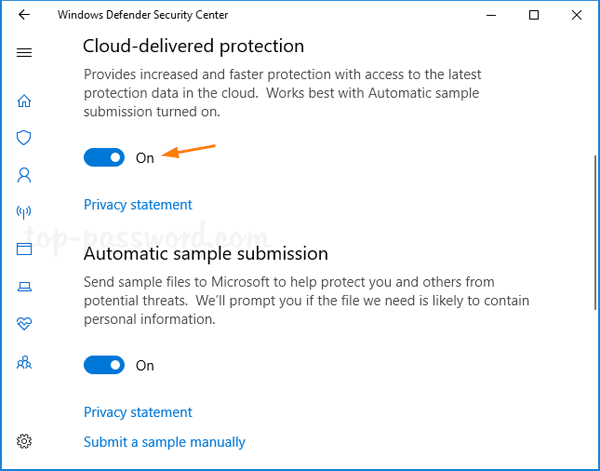This screenshot has height=471, width=600.
Task: Open Family options icon in sidebar
Action: [x=25, y=362]
